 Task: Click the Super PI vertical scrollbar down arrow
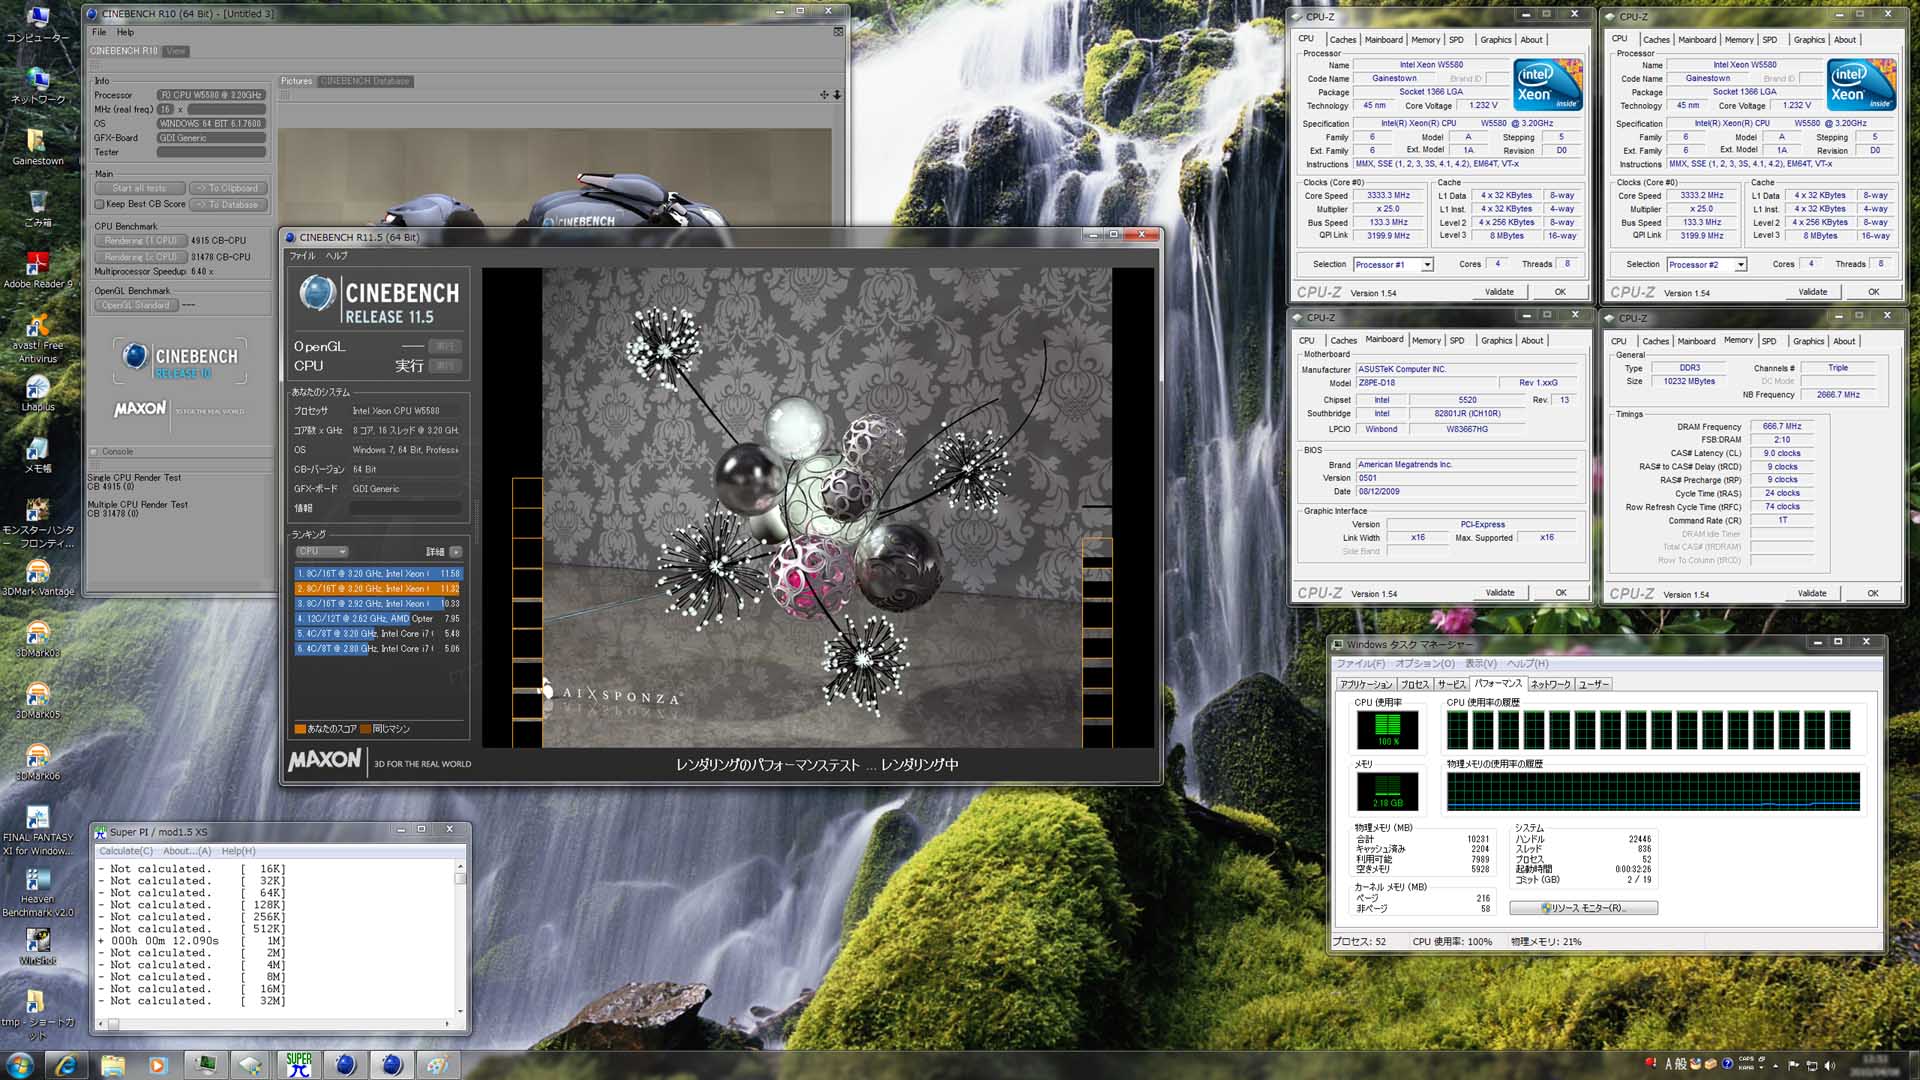coord(460,1011)
